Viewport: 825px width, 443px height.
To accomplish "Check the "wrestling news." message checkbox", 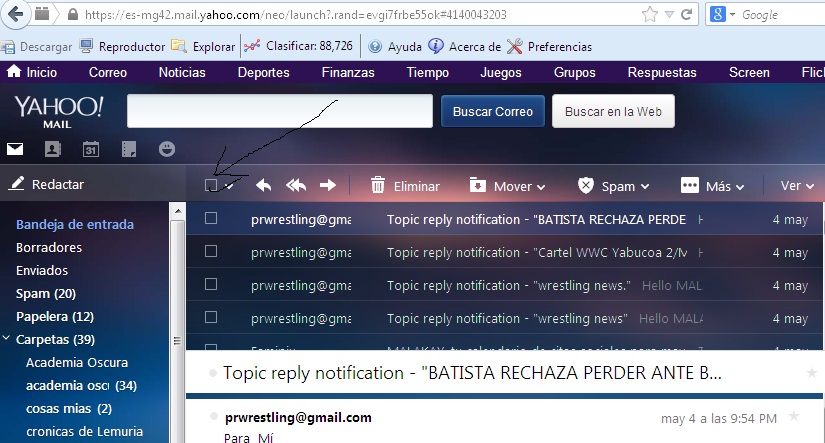I will 211,285.
